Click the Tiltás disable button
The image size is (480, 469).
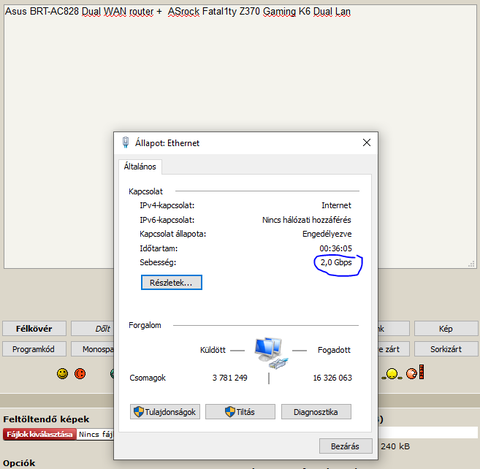click(x=240, y=412)
